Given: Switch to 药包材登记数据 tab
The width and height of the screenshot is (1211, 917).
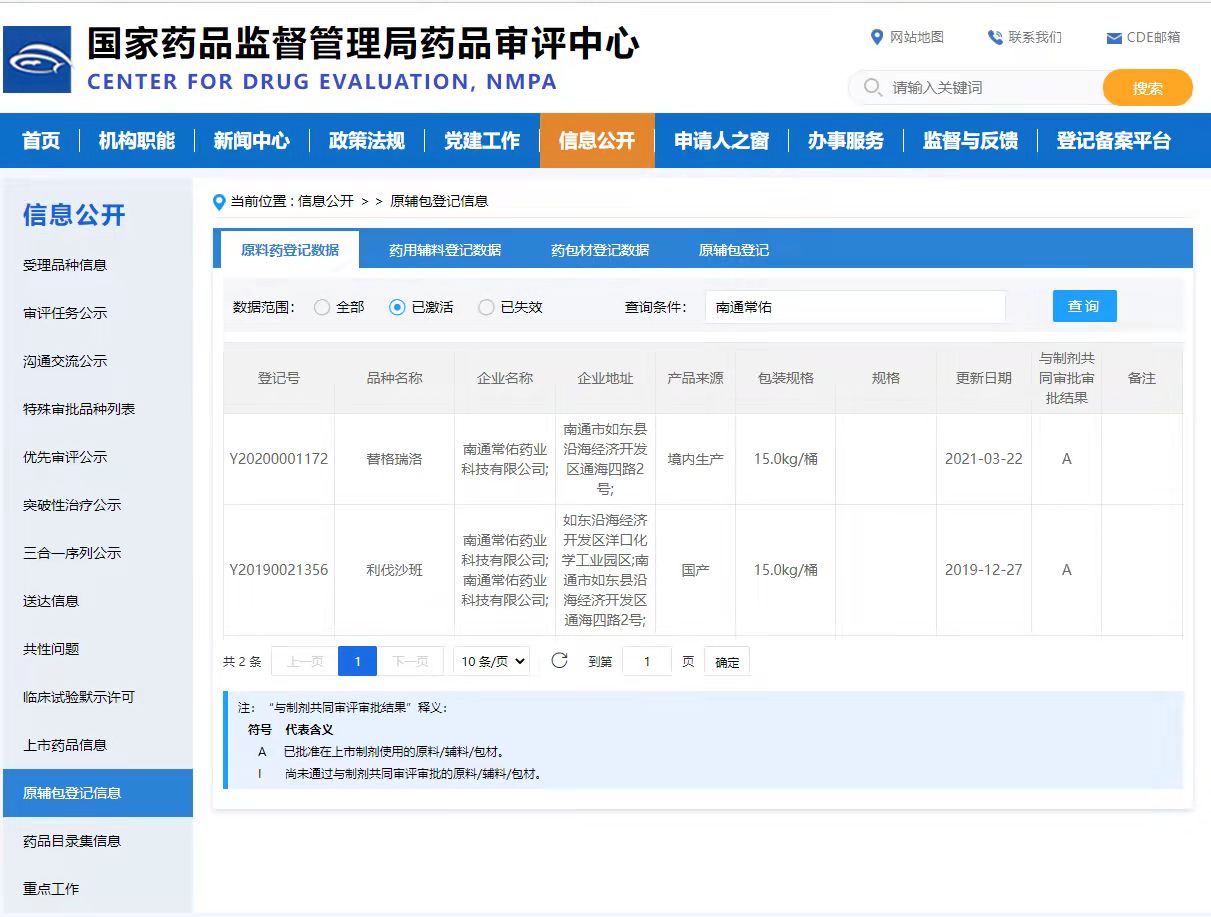Looking at the screenshot, I should [x=600, y=250].
